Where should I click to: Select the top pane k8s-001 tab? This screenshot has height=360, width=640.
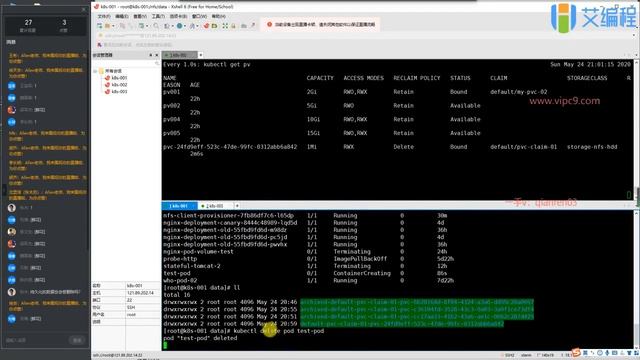point(180,55)
